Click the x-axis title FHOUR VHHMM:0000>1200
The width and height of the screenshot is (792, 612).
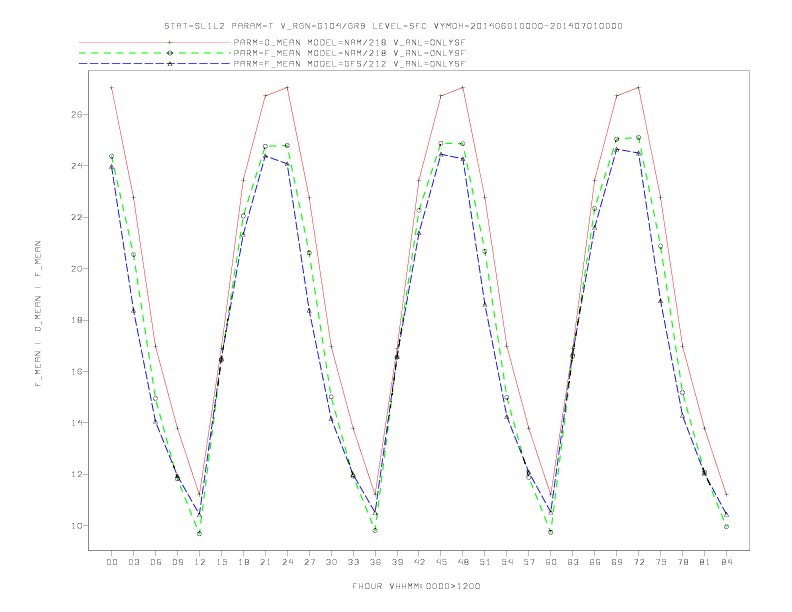[x=416, y=586]
